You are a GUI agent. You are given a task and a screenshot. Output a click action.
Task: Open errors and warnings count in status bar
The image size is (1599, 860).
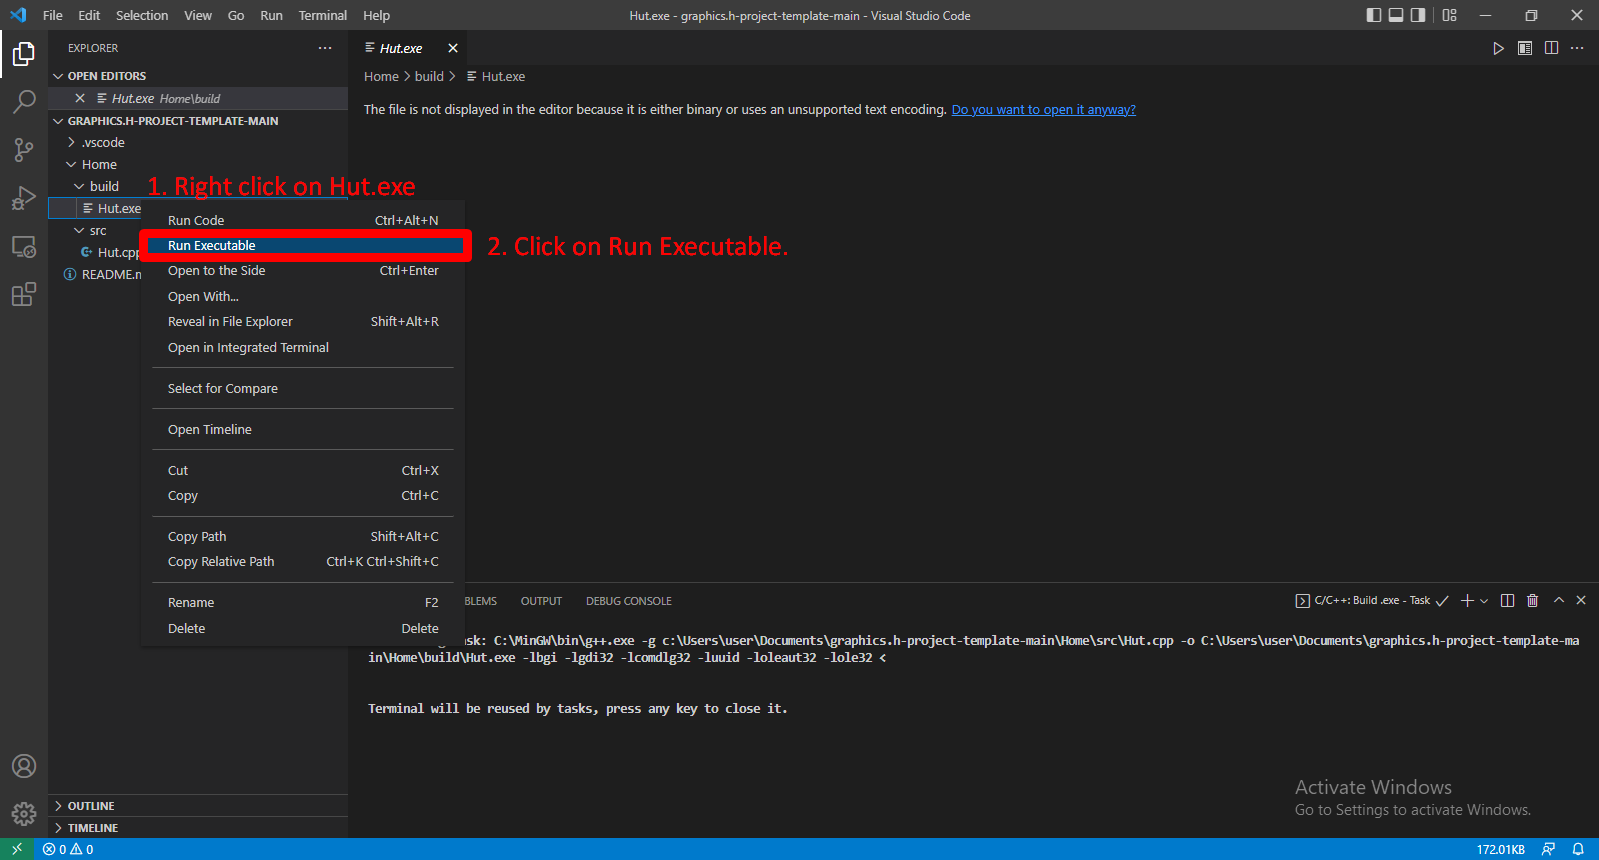[x=68, y=849]
